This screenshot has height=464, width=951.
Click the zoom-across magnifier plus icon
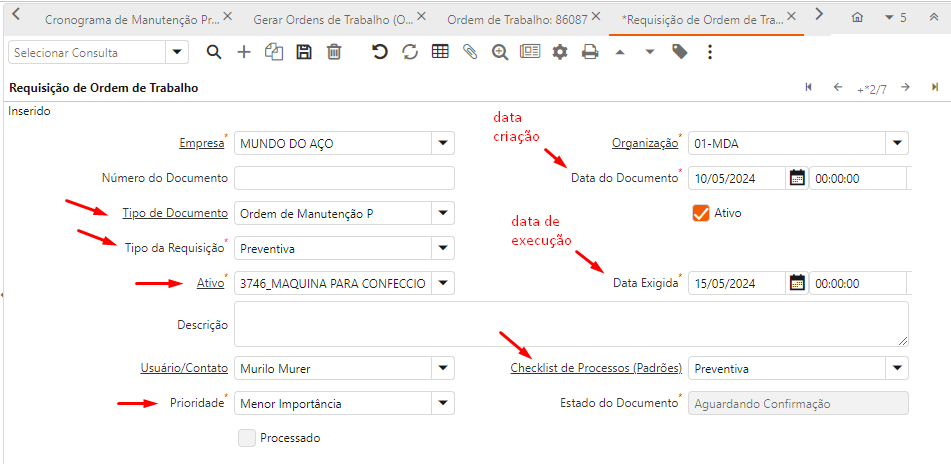(x=500, y=52)
